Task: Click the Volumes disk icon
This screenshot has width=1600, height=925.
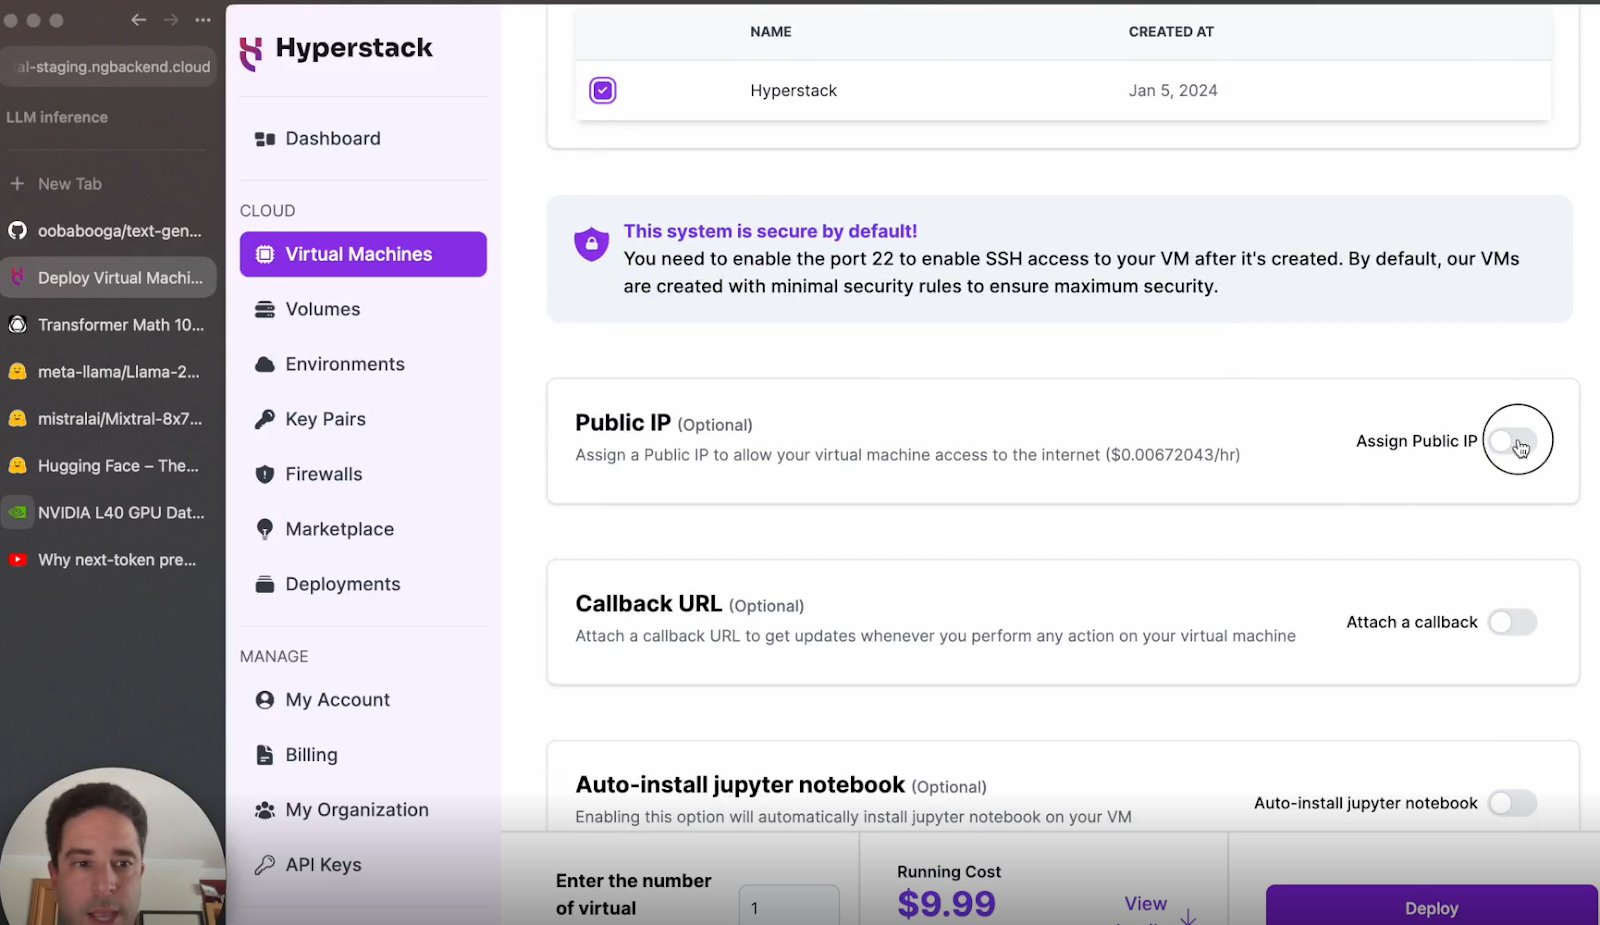Action: point(265,309)
